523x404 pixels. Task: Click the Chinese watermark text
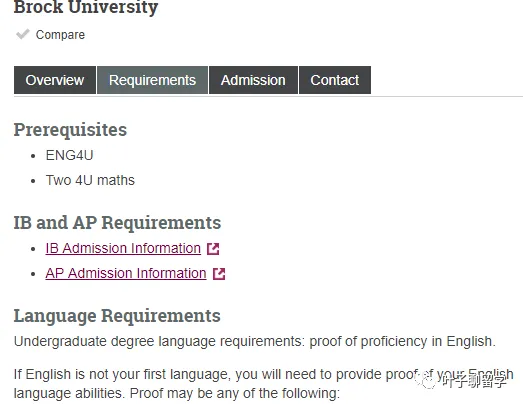pyautogui.click(x=474, y=380)
